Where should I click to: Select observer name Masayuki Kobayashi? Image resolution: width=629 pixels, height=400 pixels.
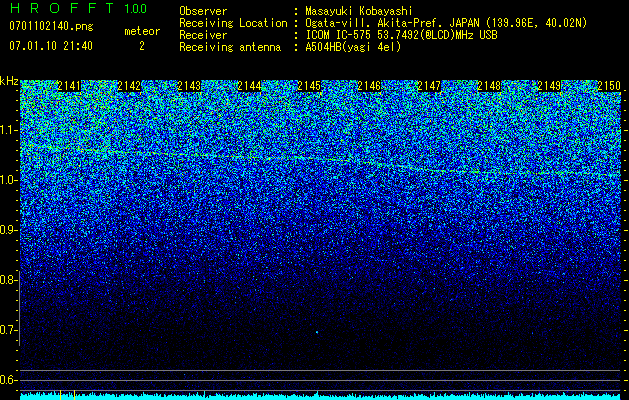tap(359, 11)
